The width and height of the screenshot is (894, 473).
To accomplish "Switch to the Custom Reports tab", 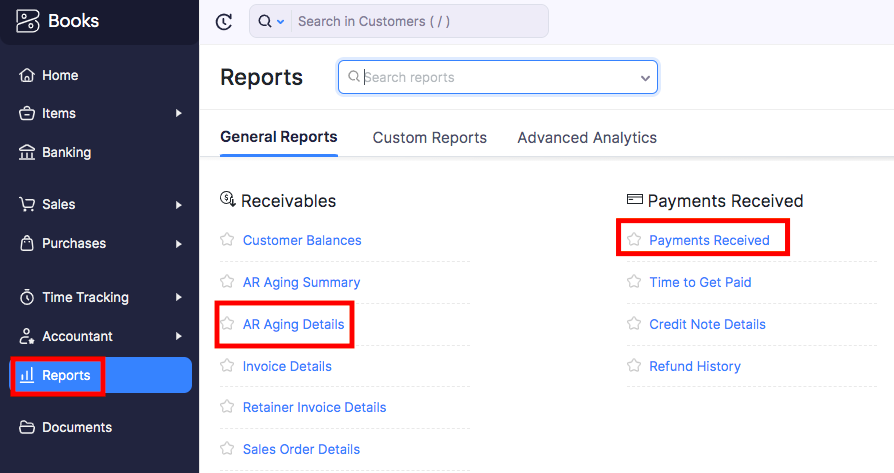I will tap(429, 138).
